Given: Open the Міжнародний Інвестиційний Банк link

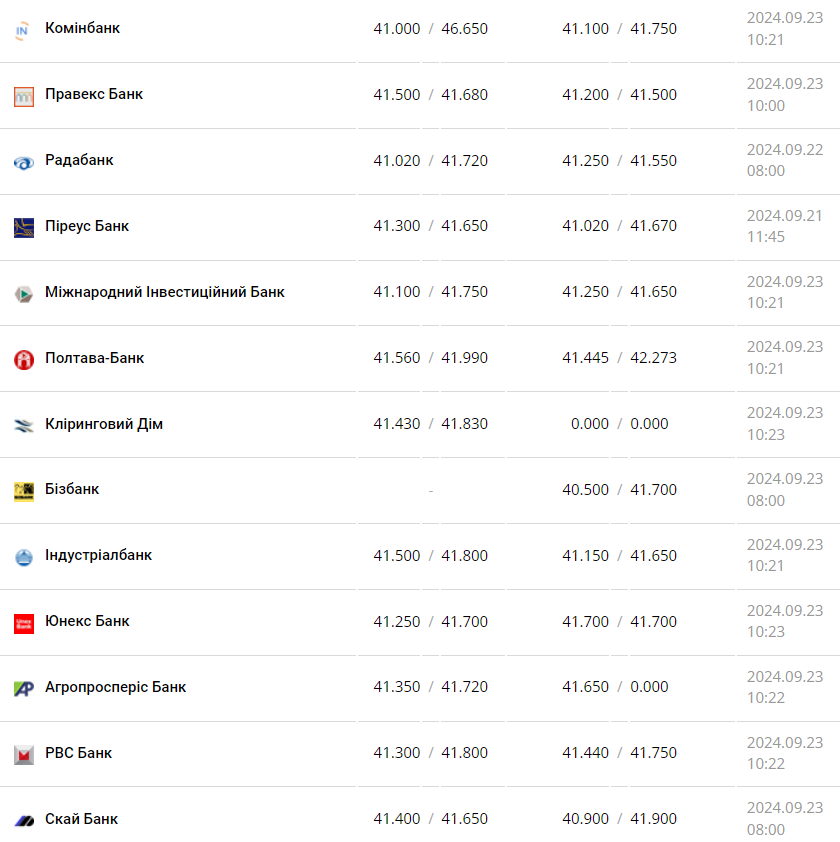Looking at the screenshot, I should [x=165, y=292].
